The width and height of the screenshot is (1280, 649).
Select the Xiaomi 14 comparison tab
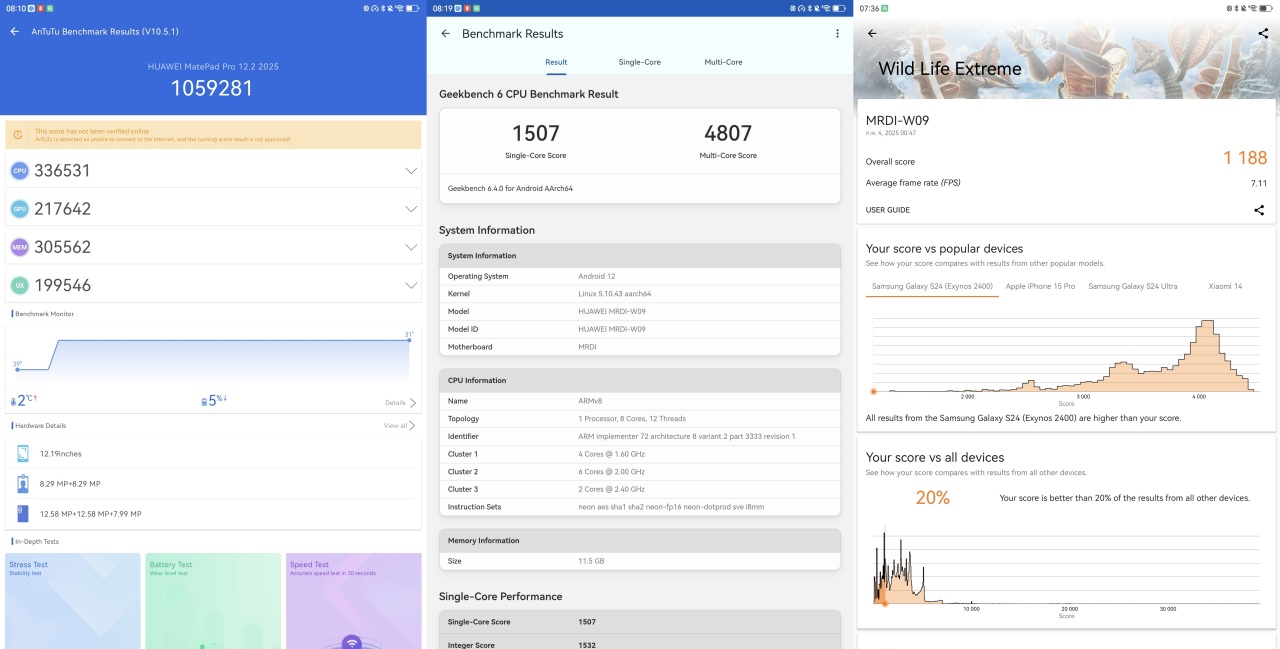[x=1224, y=286]
